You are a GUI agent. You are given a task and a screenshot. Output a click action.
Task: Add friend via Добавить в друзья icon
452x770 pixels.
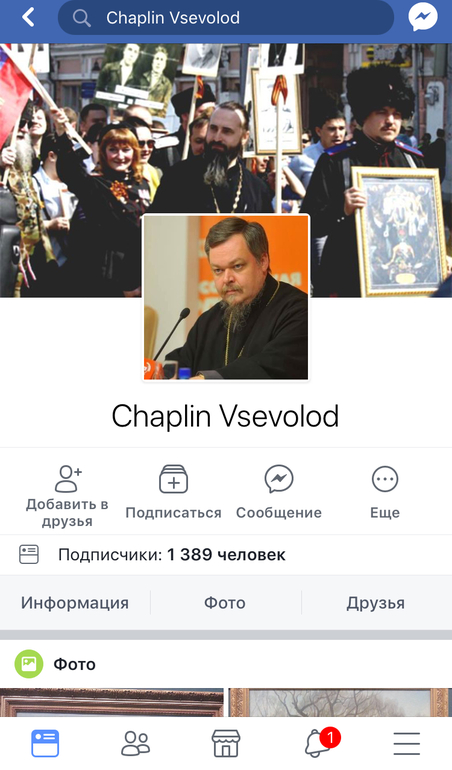coord(67,479)
